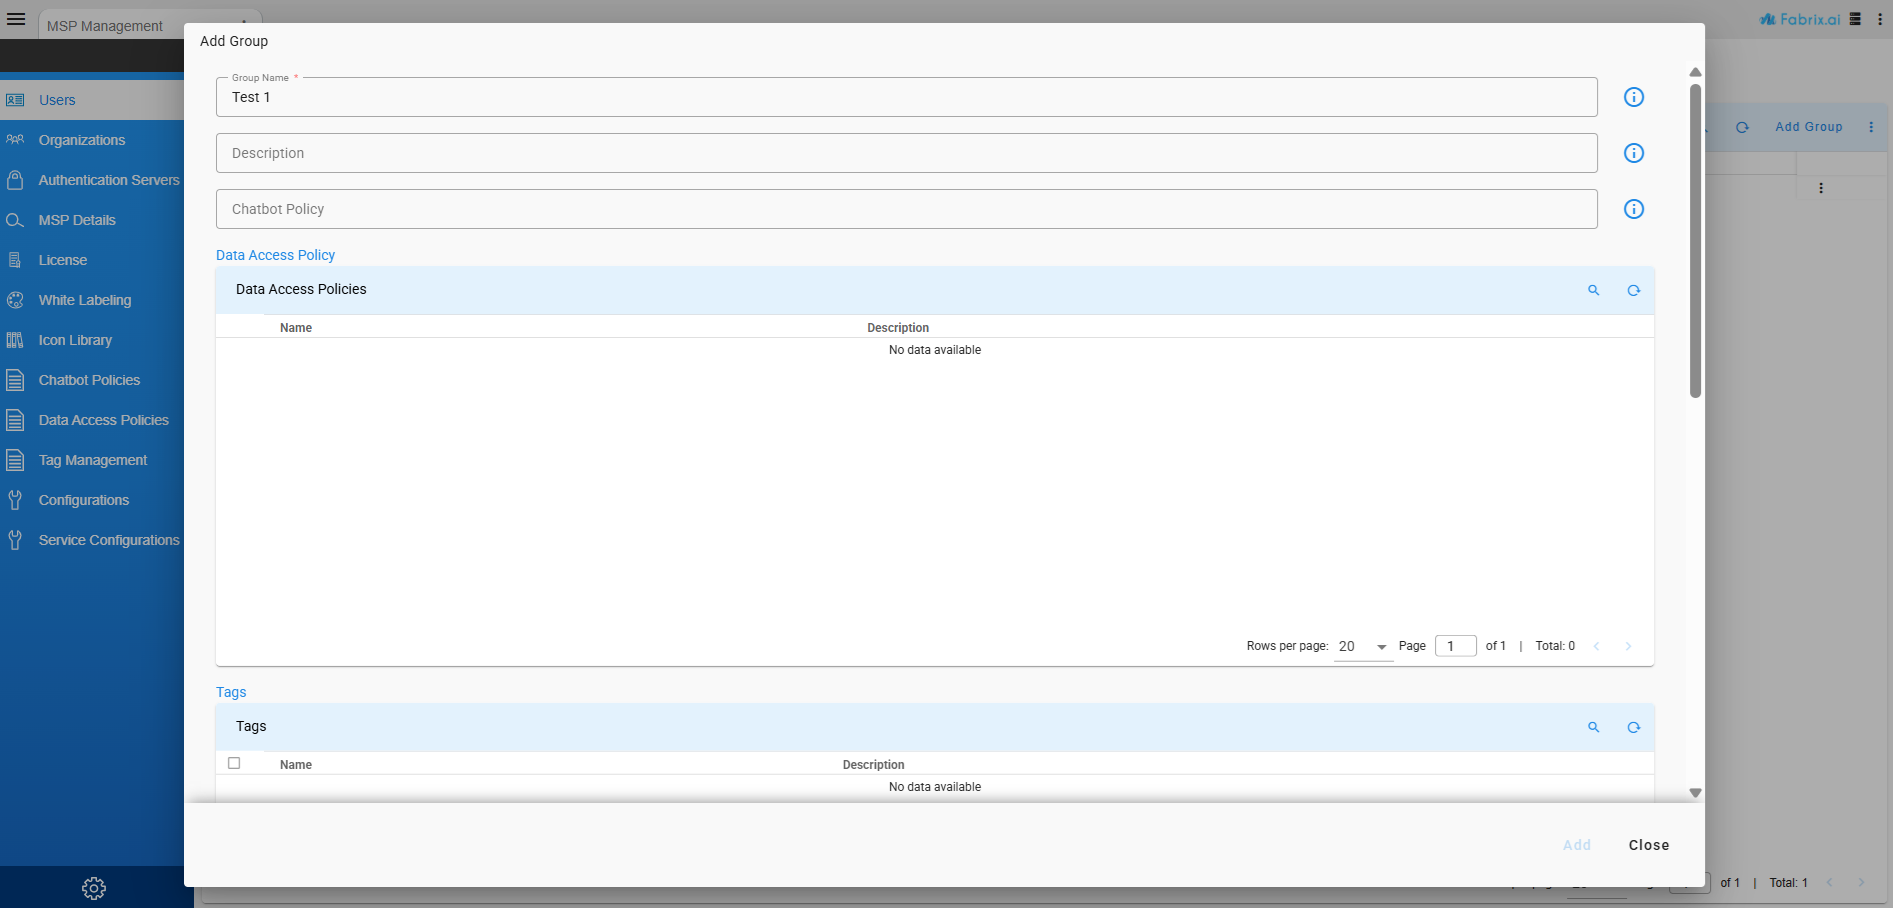Viewport: 1893px width, 908px height.
Task: Click info icon beside Description field
Action: click(x=1633, y=153)
